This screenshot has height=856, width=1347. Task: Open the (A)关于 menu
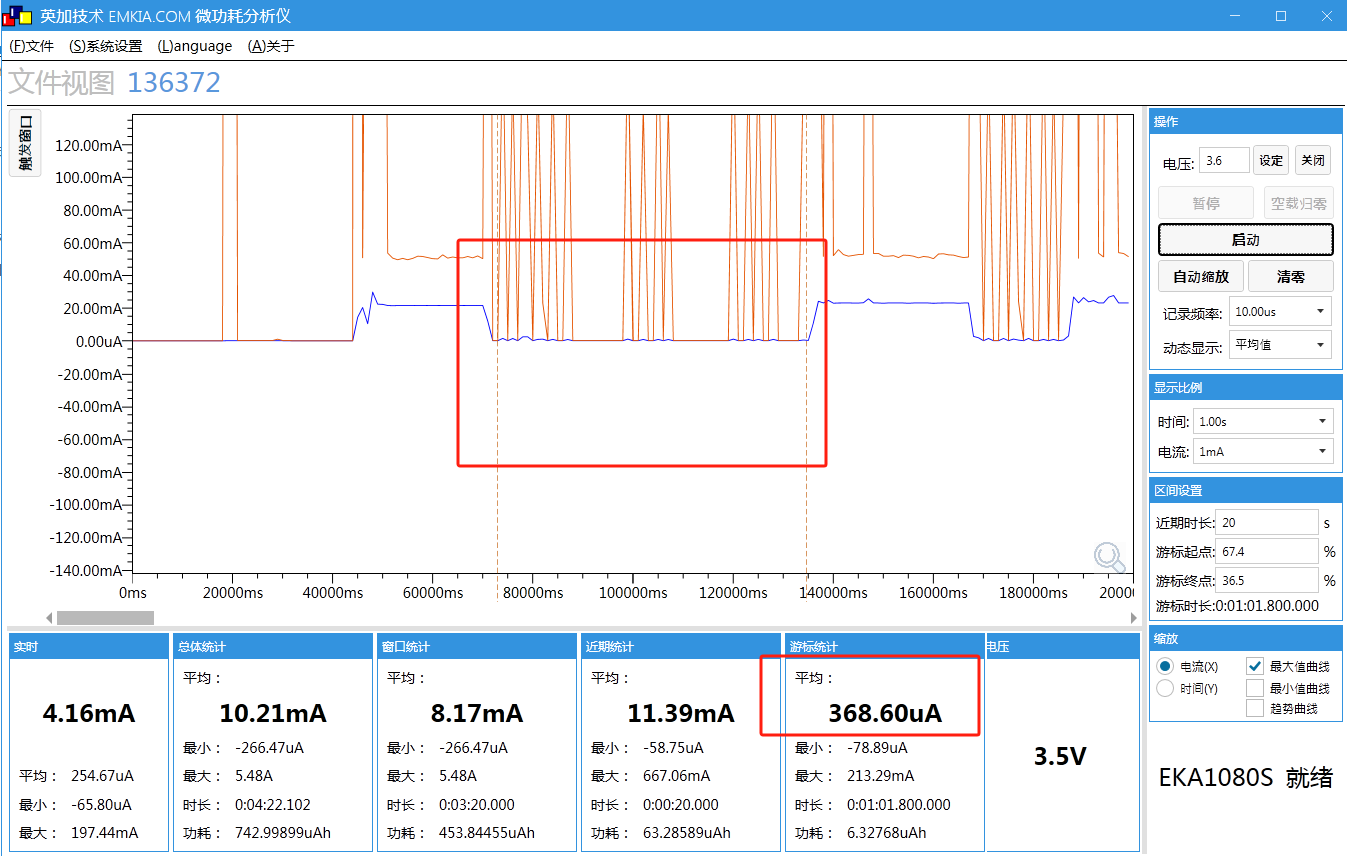[x=271, y=46]
